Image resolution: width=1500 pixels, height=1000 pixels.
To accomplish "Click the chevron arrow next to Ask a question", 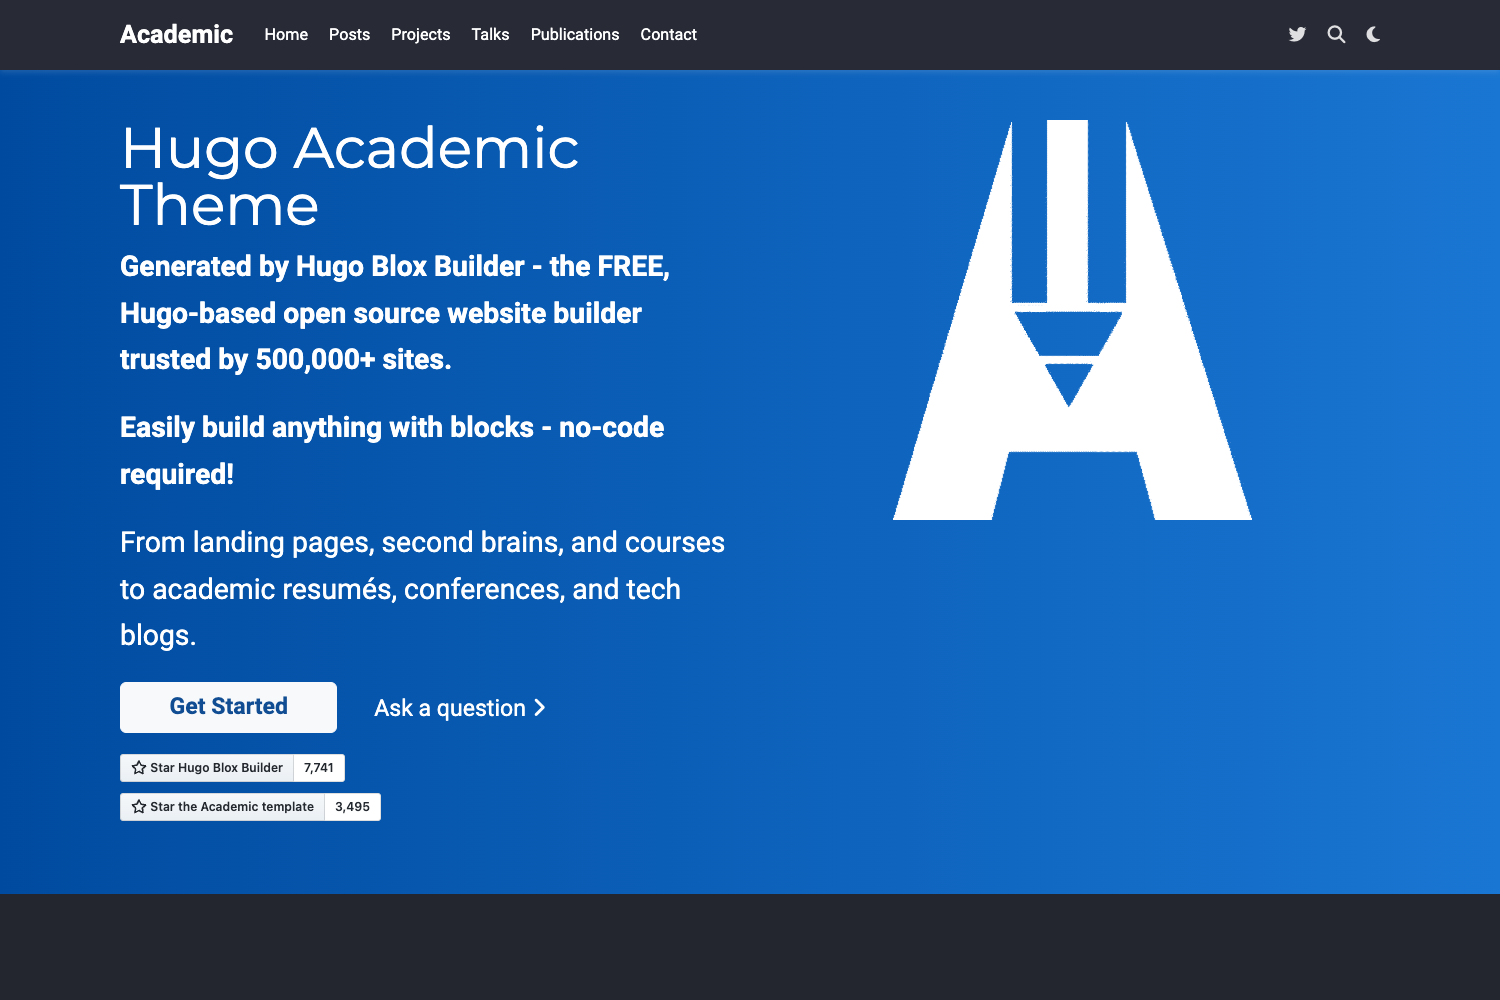I will tap(541, 707).
